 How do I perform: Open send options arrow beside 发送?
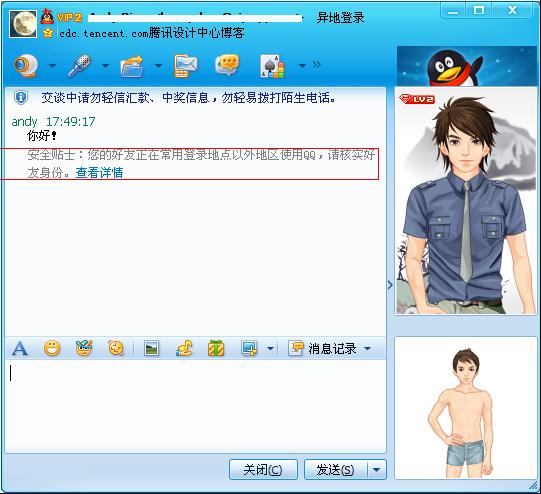coord(377,470)
